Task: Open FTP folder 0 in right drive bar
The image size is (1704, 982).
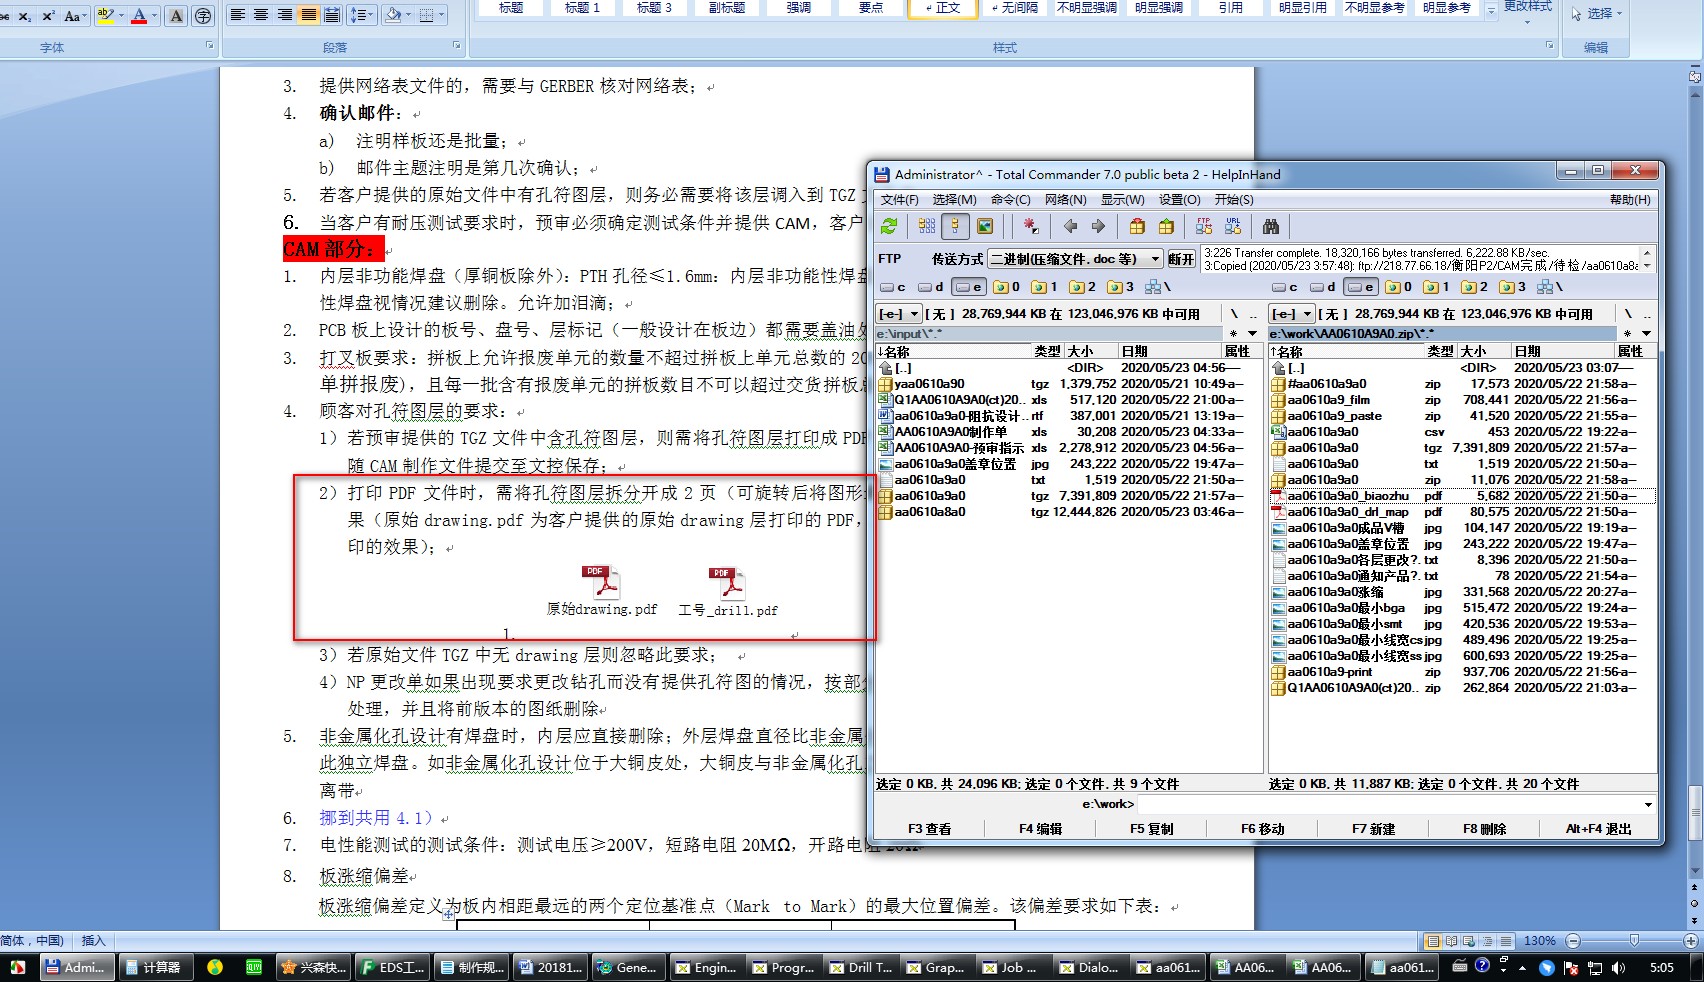Action: click(x=1399, y=287)
